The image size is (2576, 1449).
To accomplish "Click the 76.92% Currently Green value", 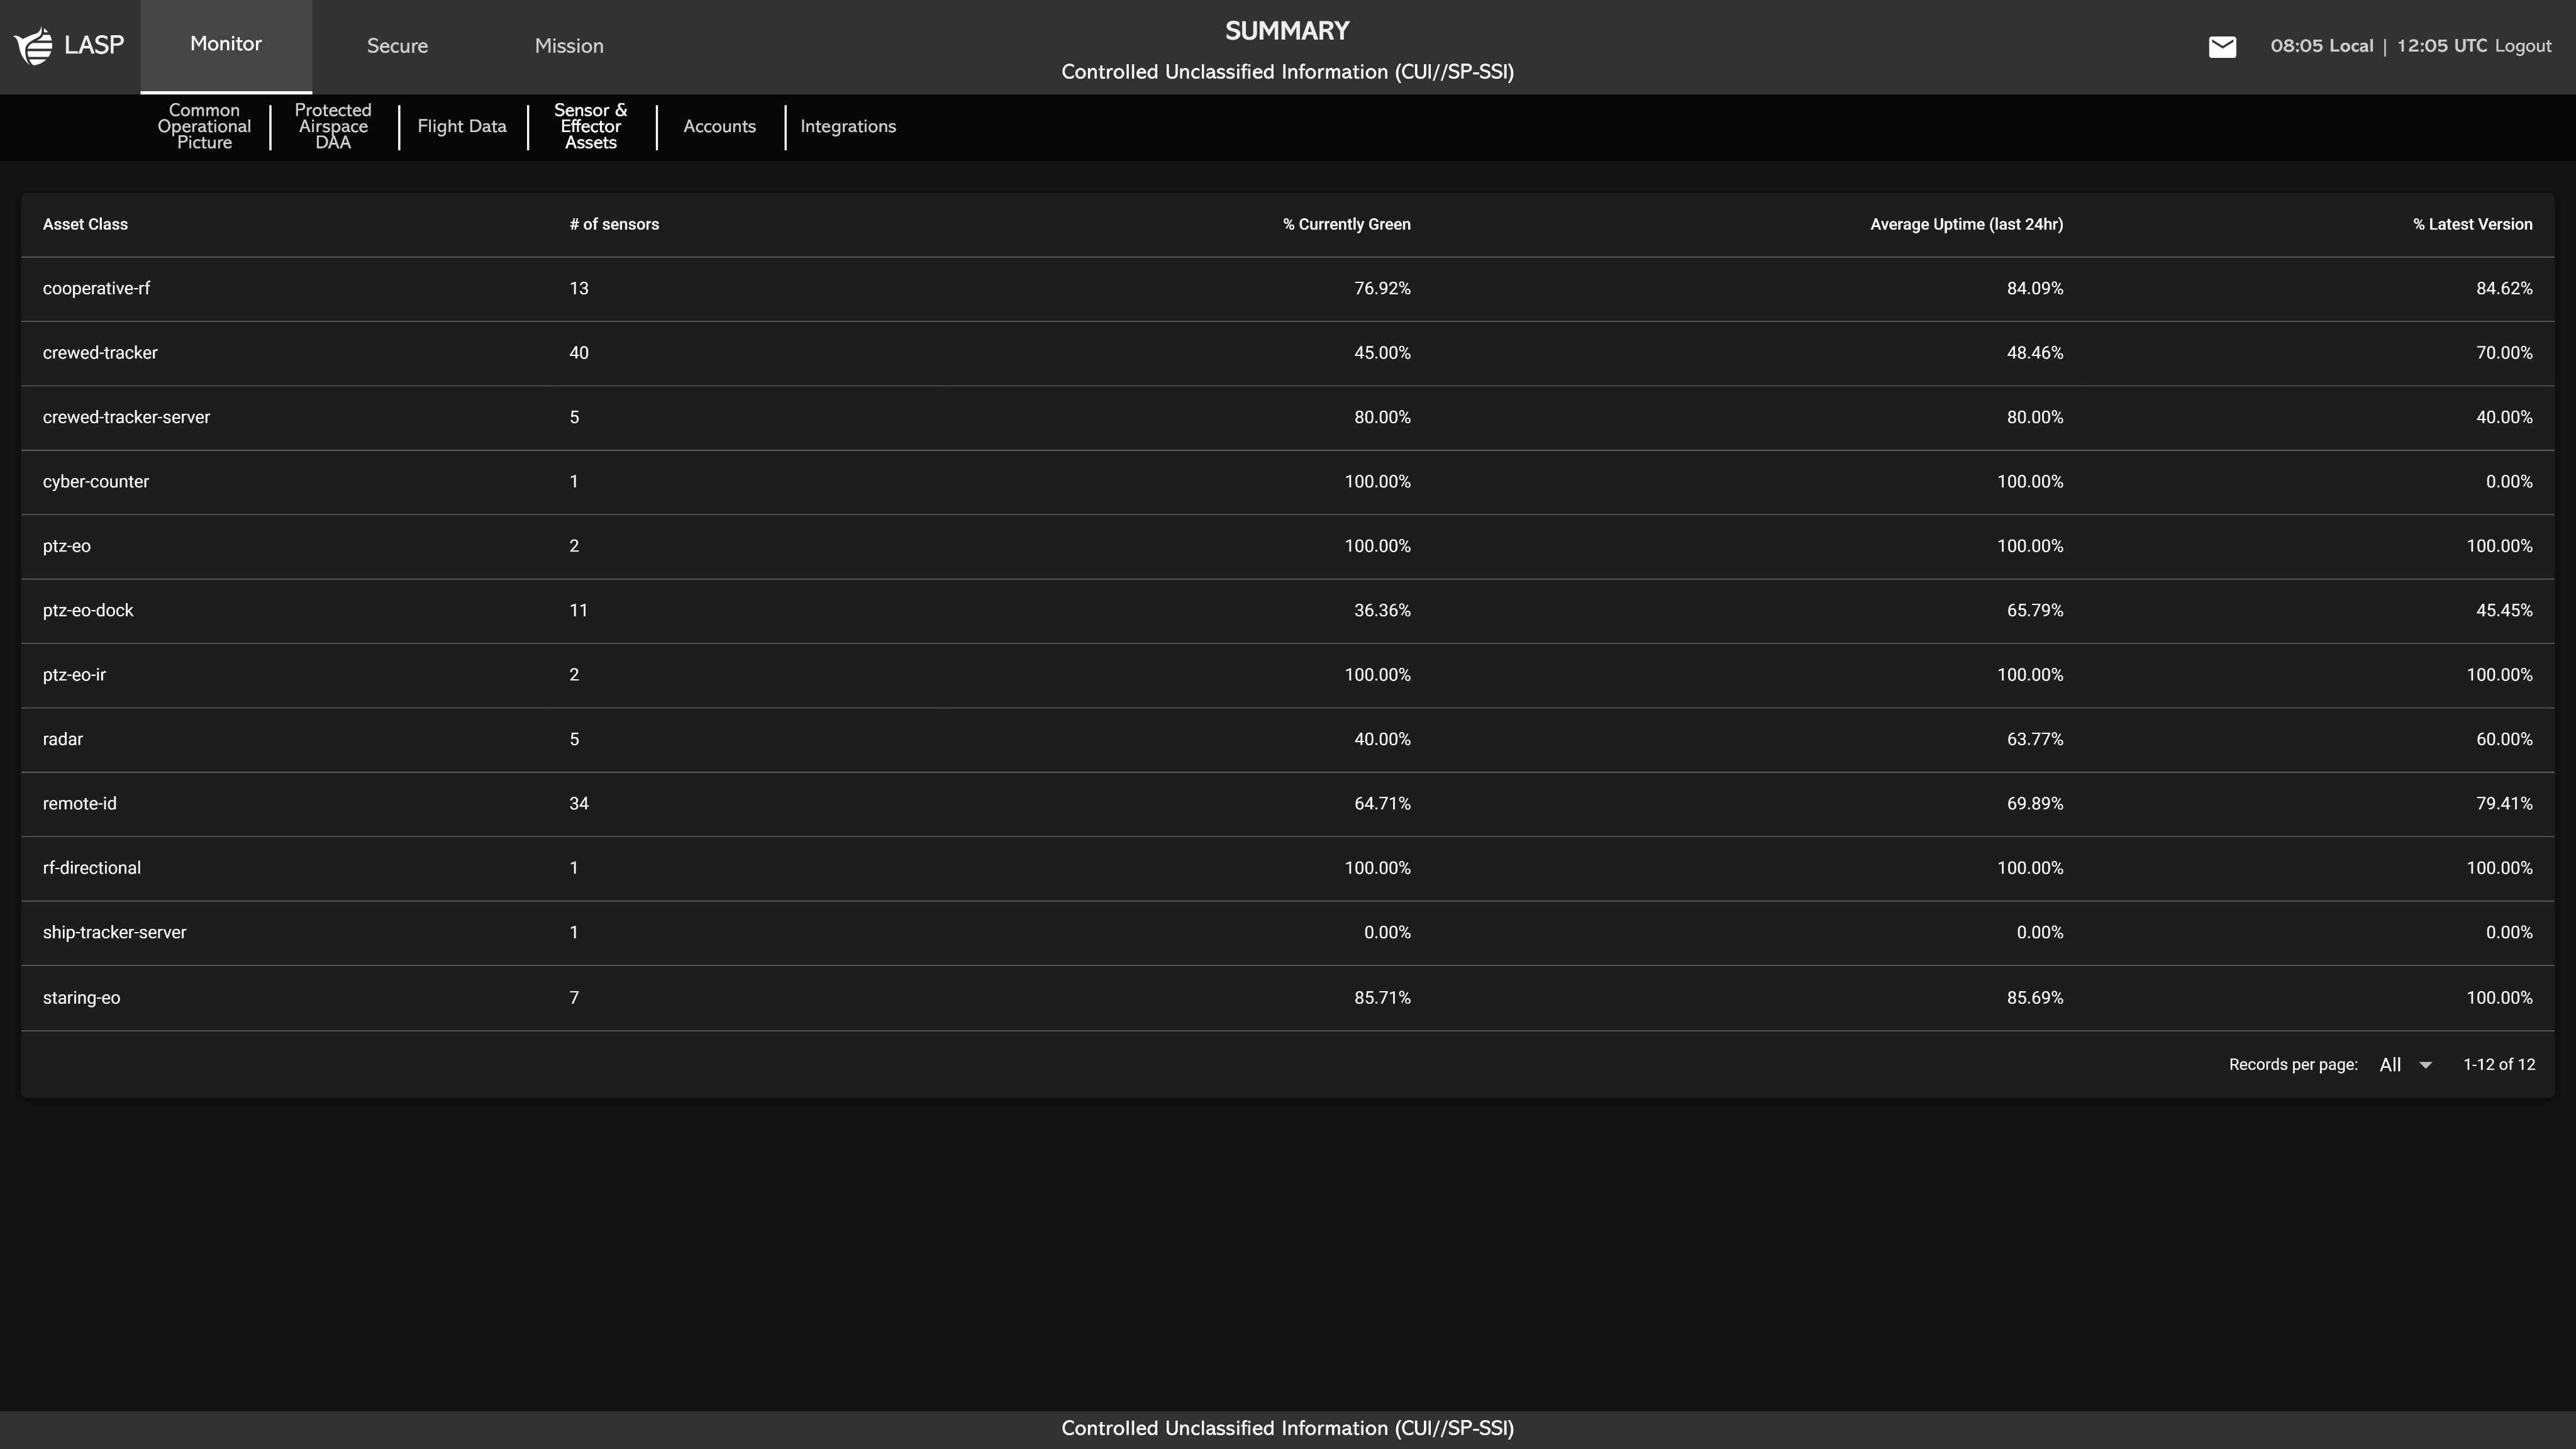I will (x=1382, y=289).
